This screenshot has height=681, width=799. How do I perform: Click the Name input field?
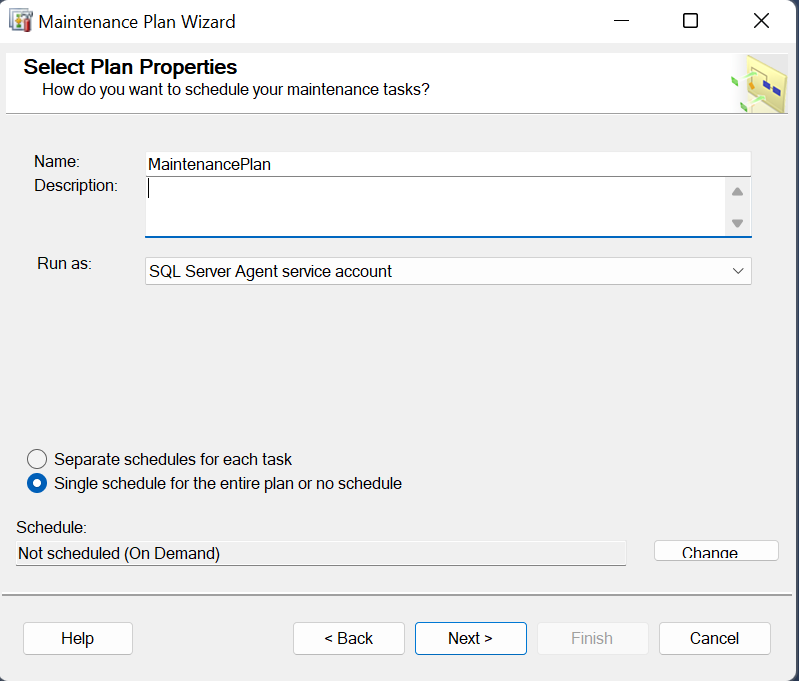pos(448,164)
